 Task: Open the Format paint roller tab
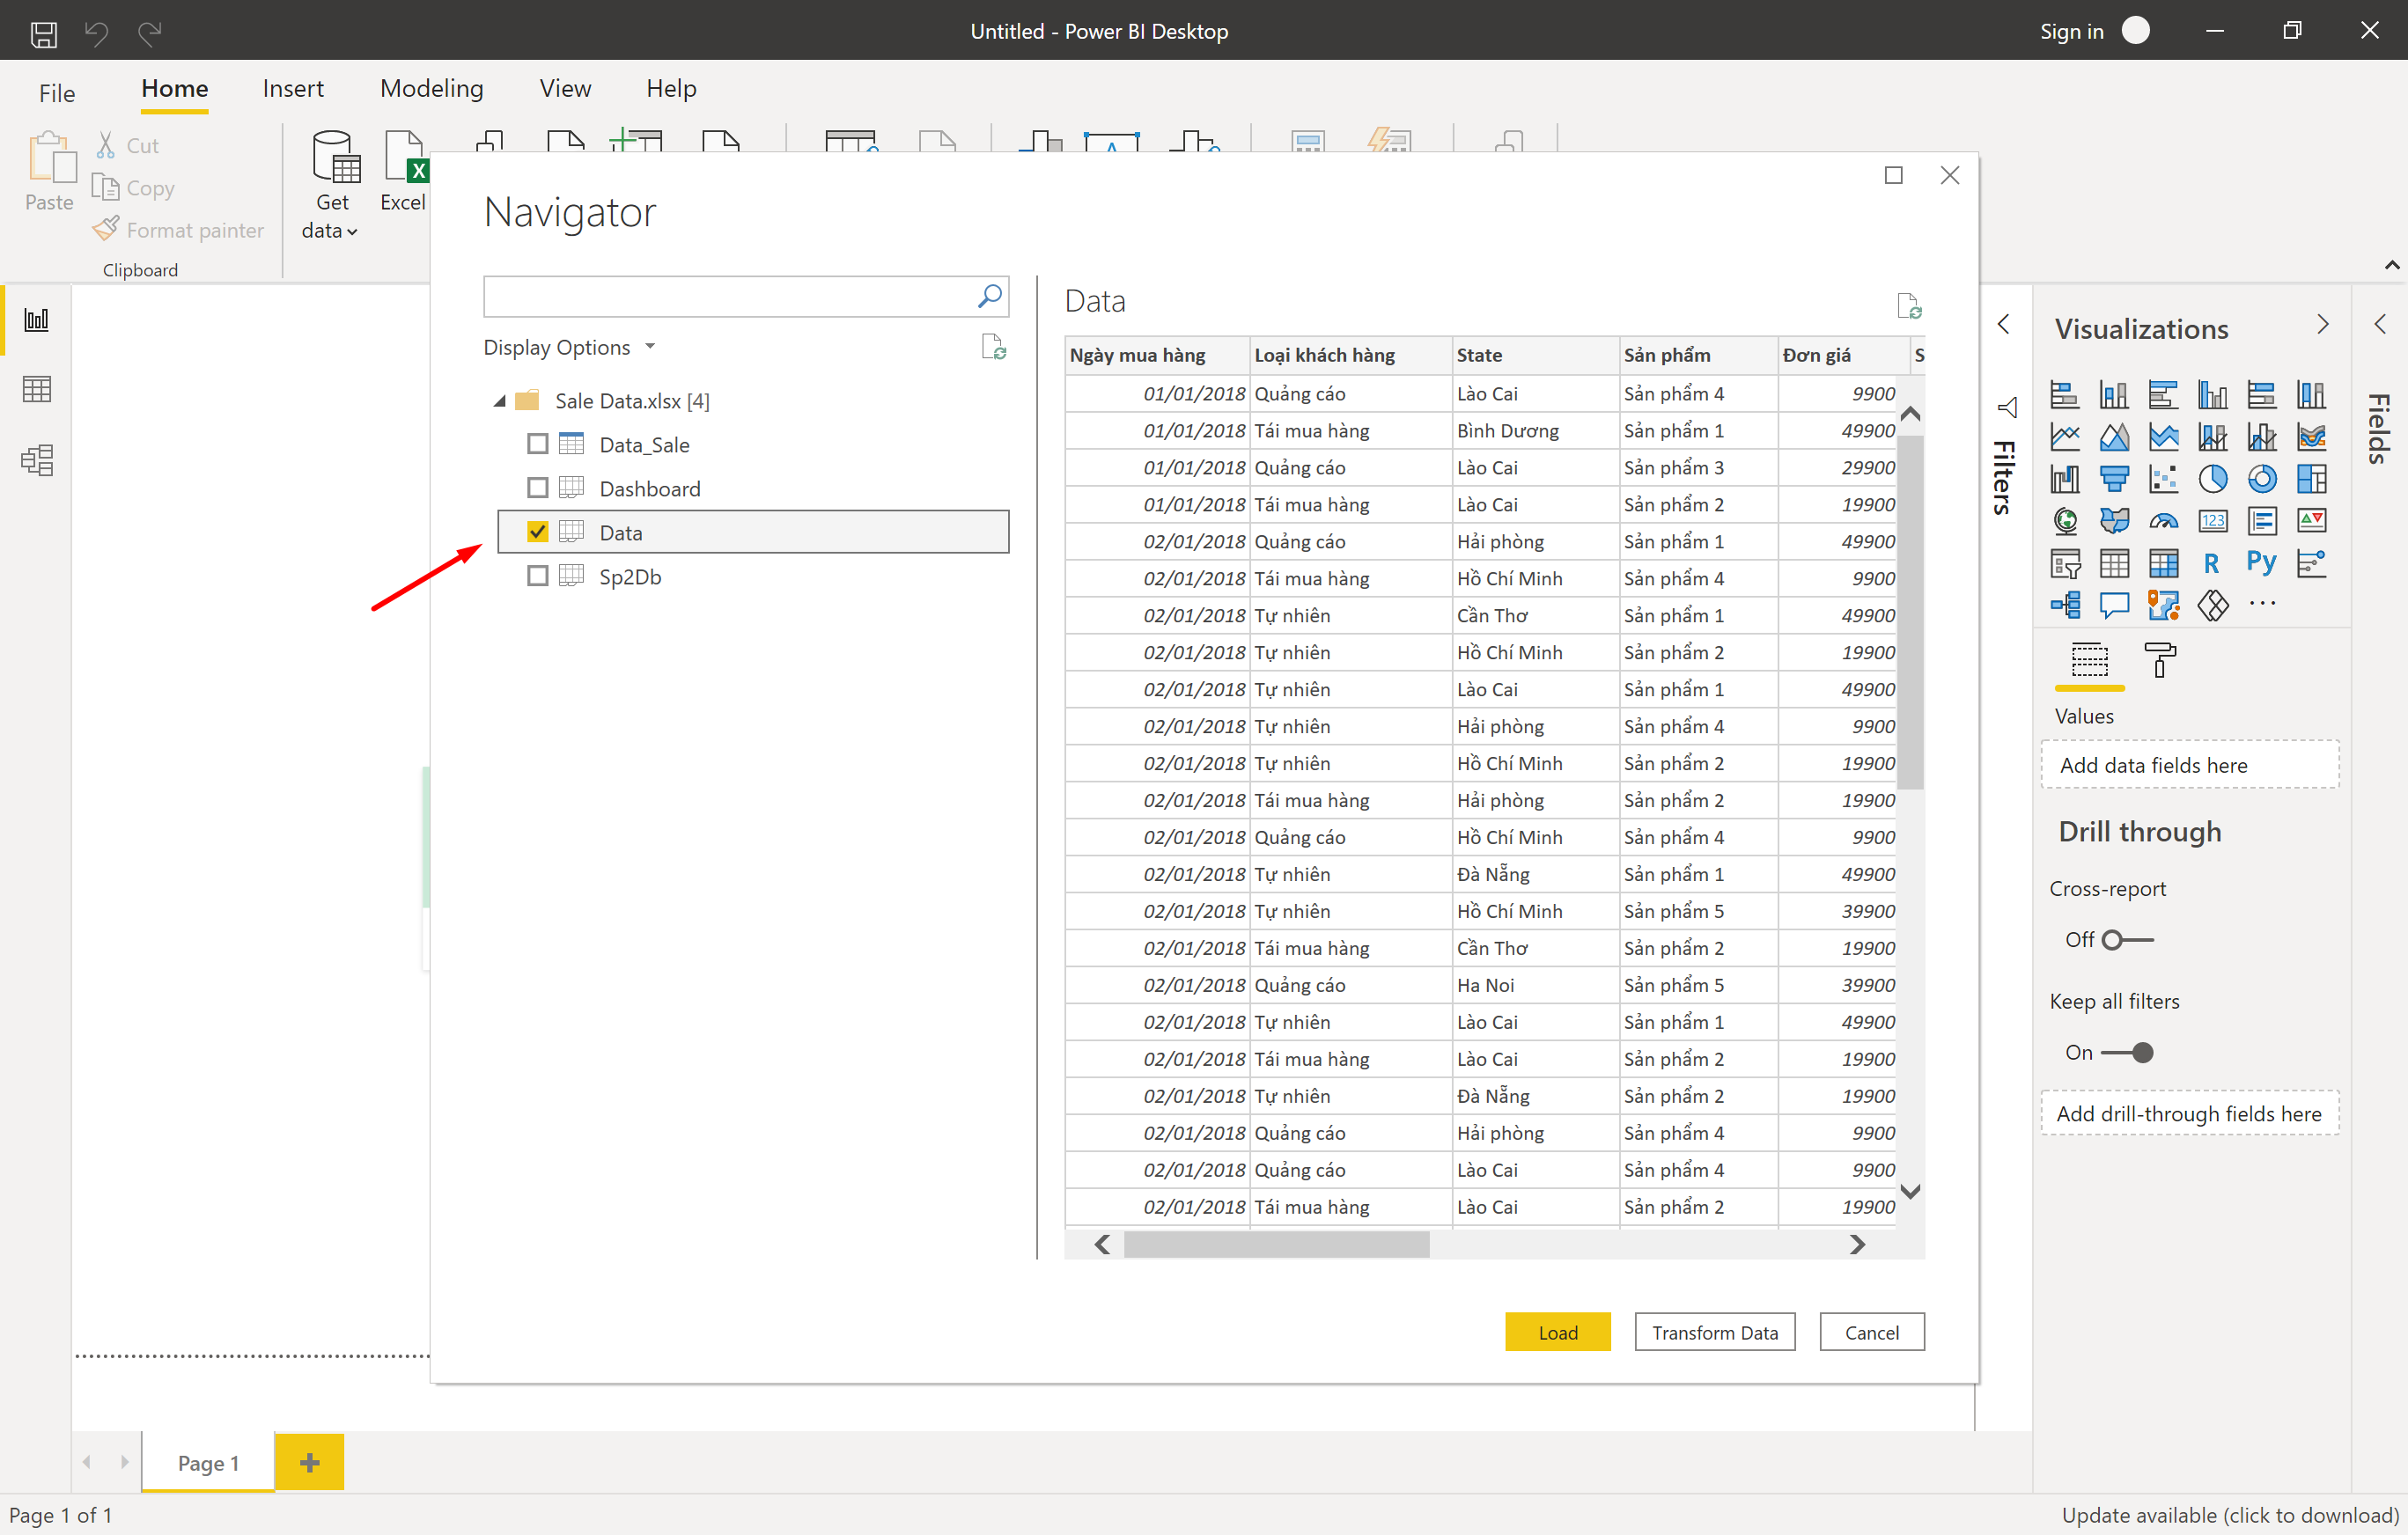[x=2160, y=660]
